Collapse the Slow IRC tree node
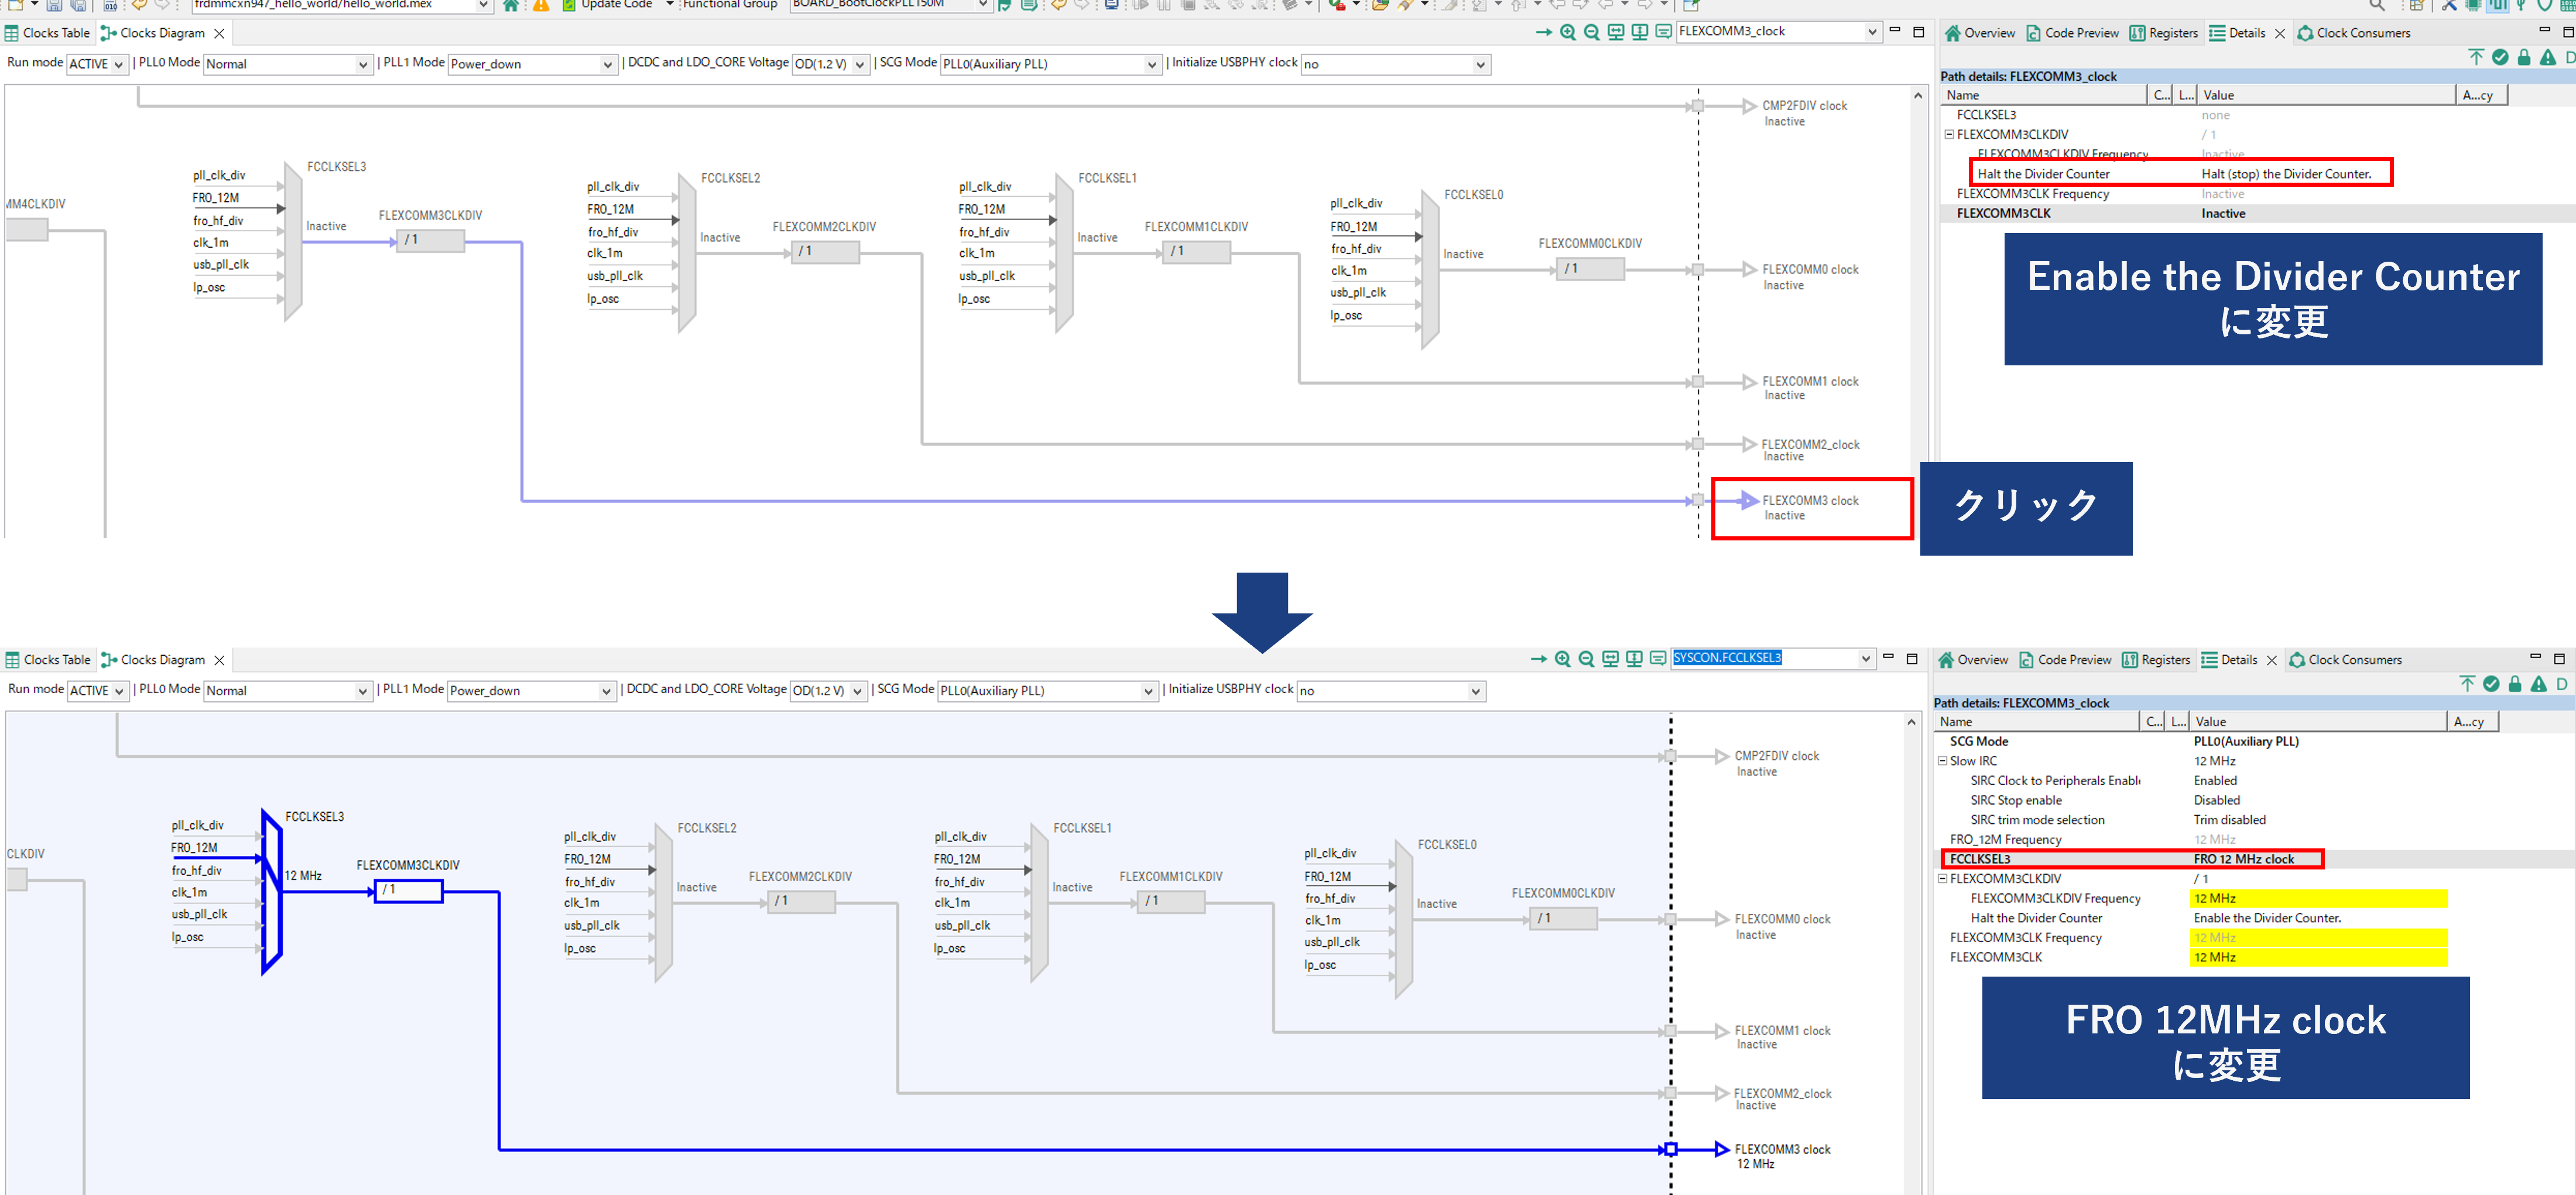The width and height of the screenshot is (2576, 1195). 1942,761
